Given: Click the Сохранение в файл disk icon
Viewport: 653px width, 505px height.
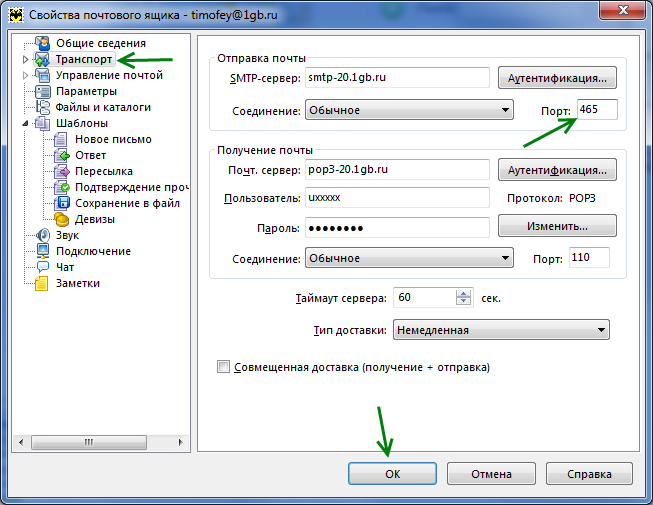Looking at the screenshot, I should [x=62, y=203].
